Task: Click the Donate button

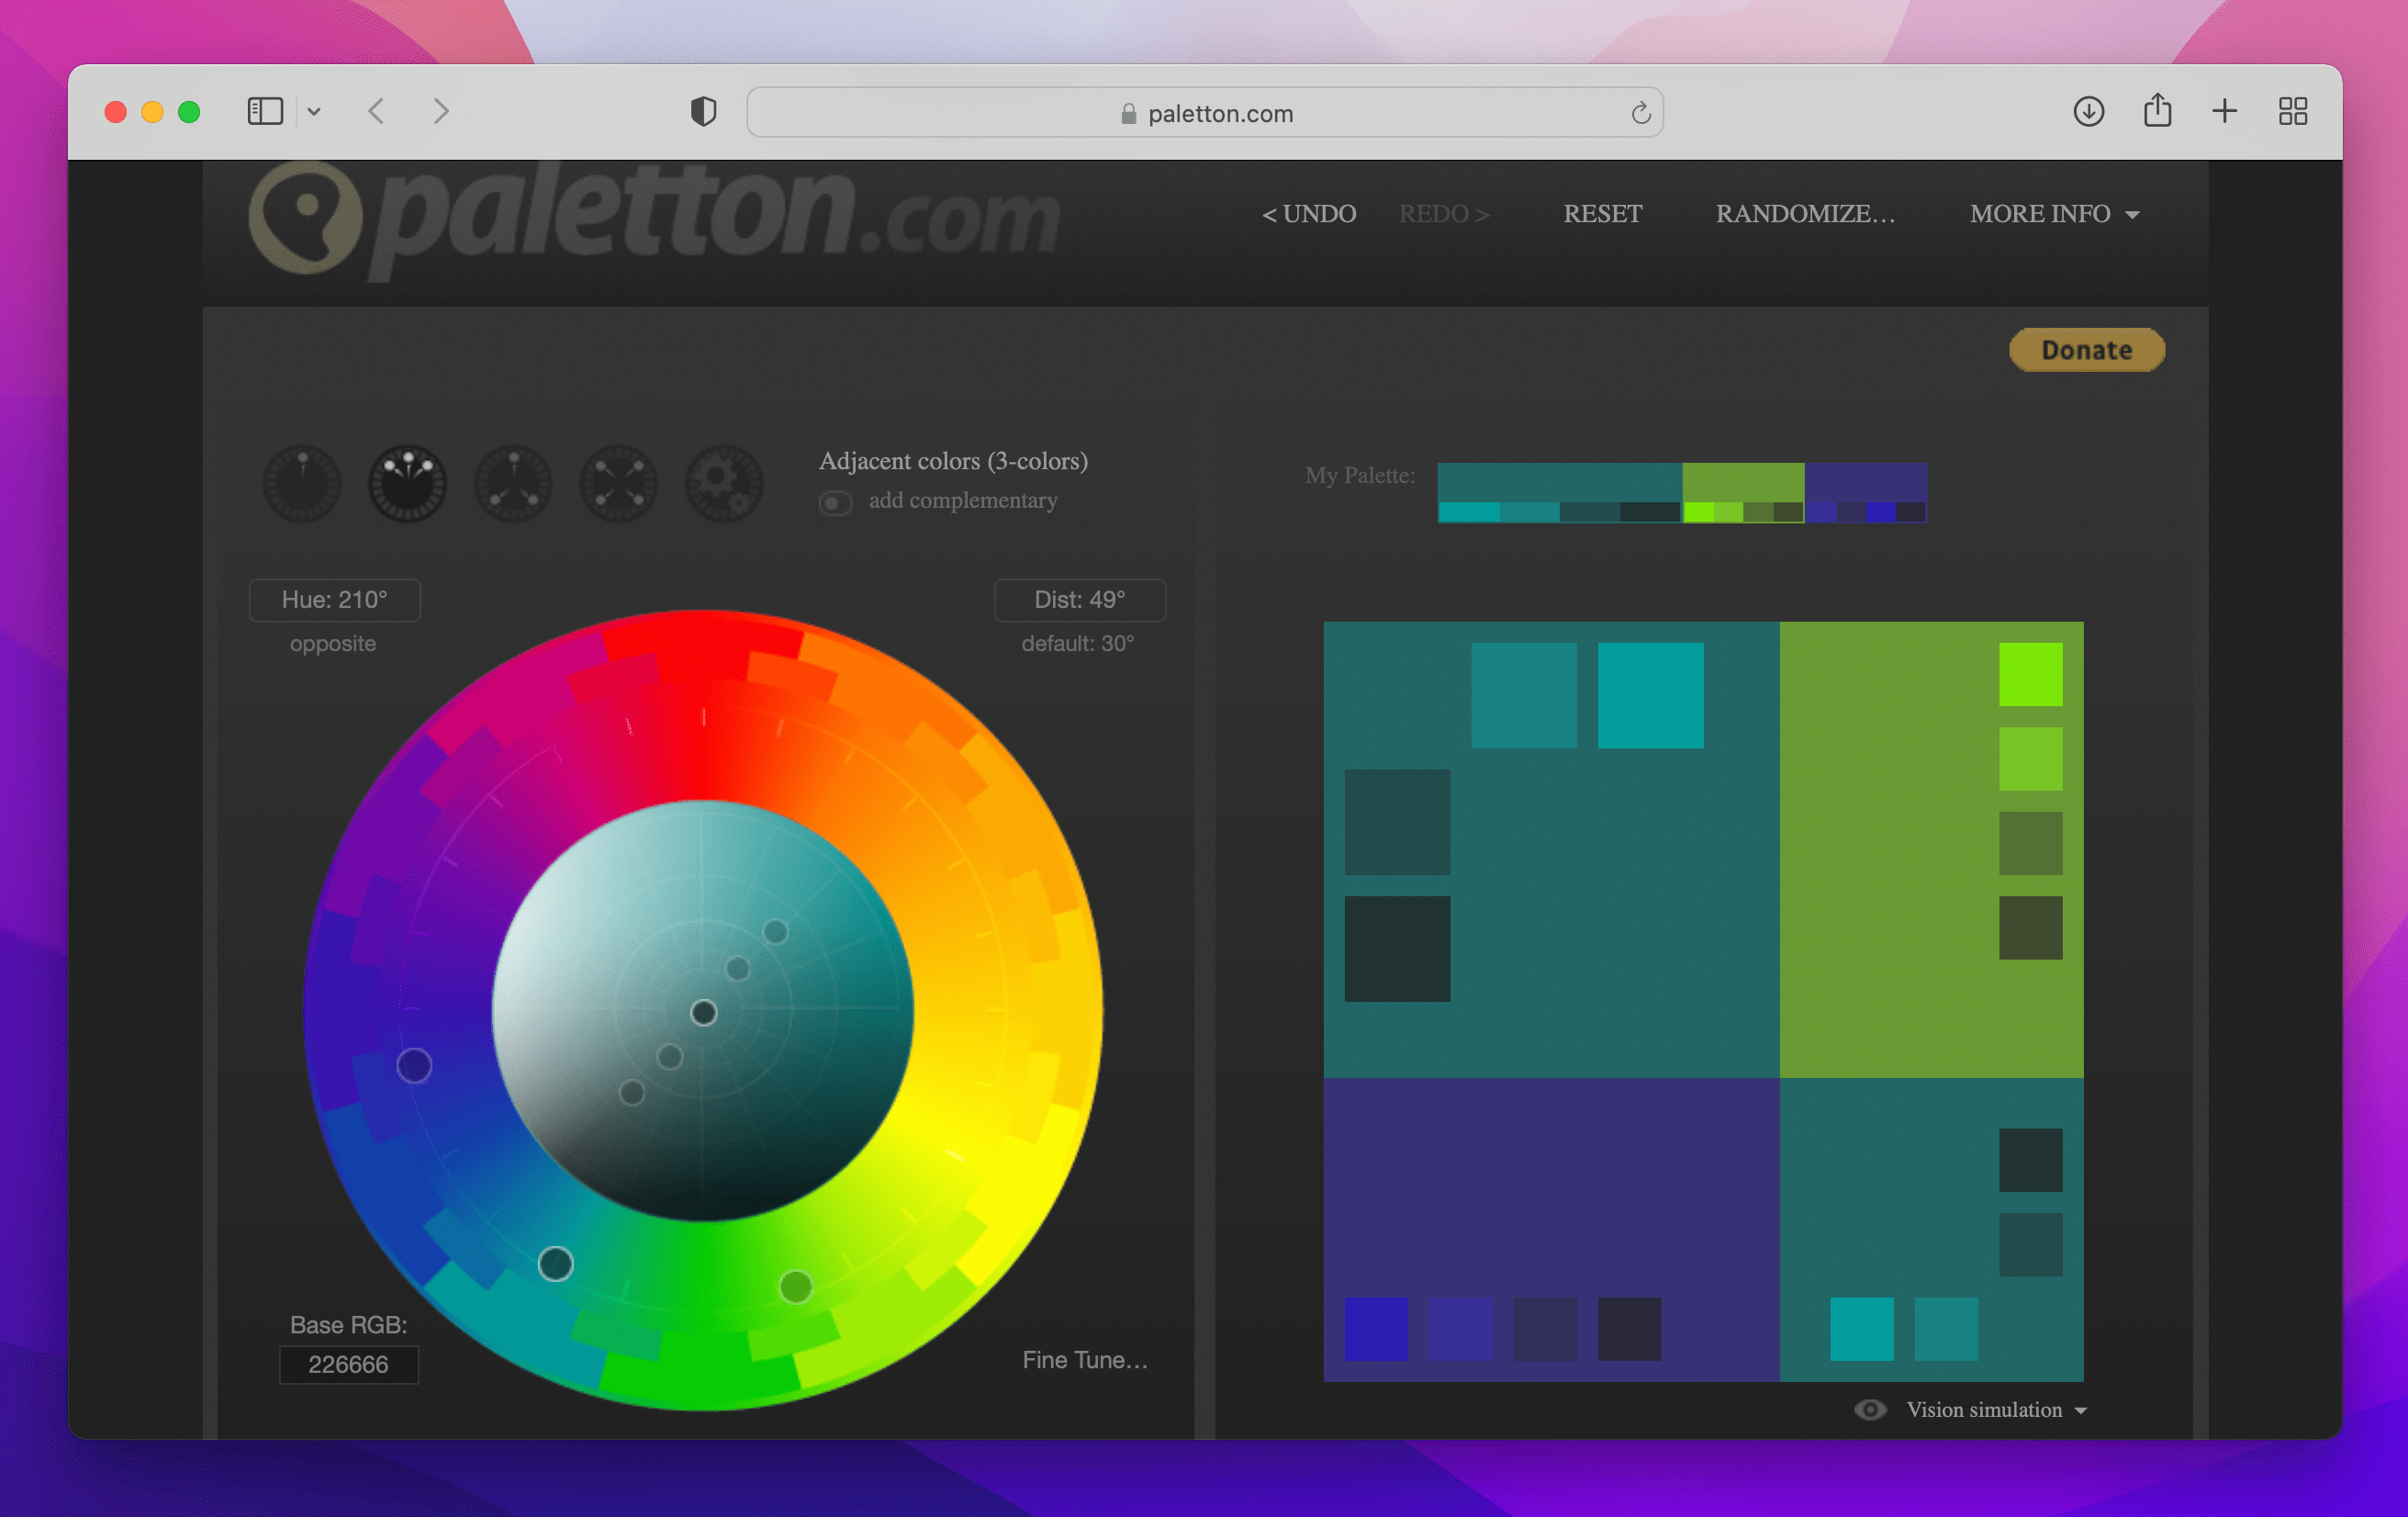Action: pos(2086,349)
